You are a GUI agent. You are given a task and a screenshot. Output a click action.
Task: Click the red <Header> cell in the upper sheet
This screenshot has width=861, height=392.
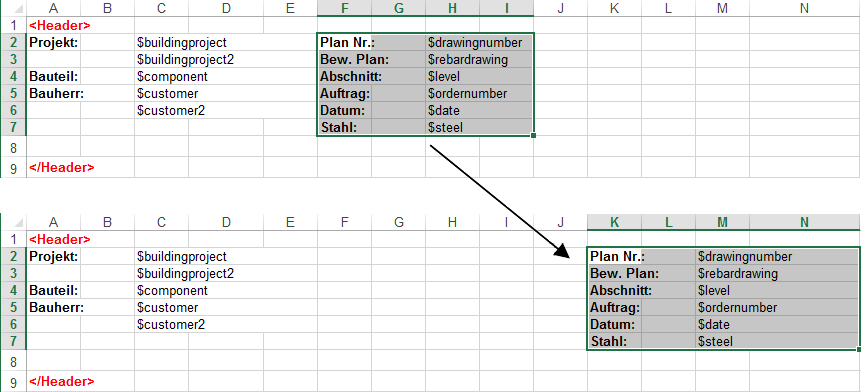pyautogui.click(x=60, y=25)
